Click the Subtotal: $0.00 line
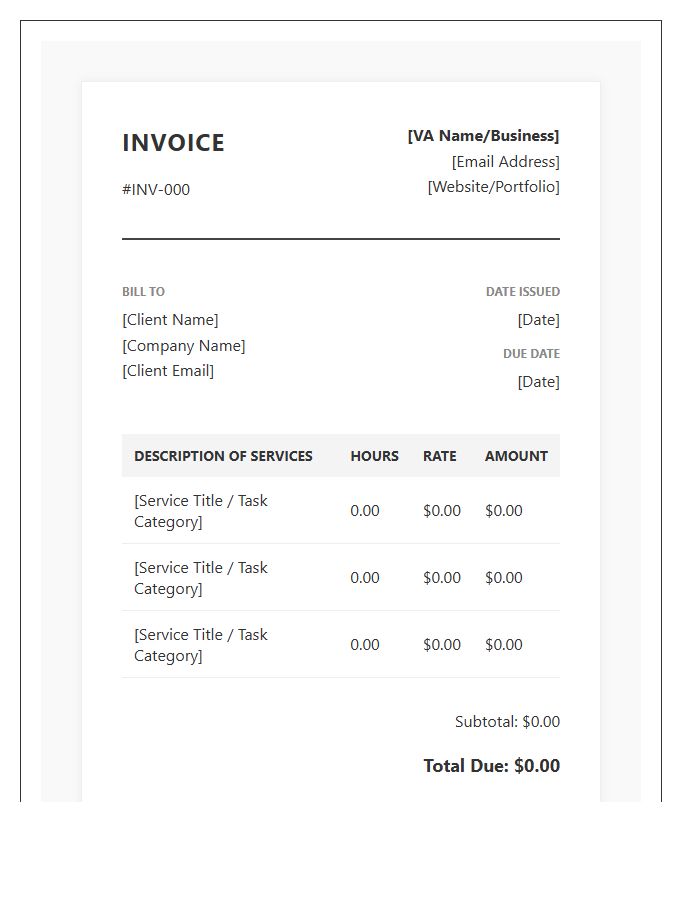The width and height of the screenshot is (700, 900). tap(507, 721)
